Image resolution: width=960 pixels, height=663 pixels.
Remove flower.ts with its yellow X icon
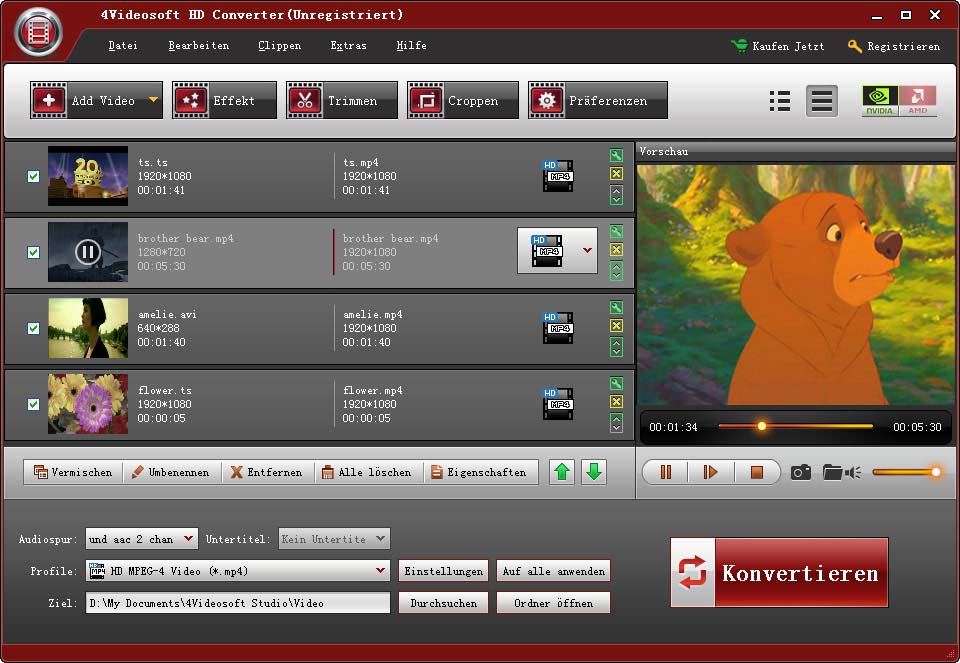click(617, 402)
